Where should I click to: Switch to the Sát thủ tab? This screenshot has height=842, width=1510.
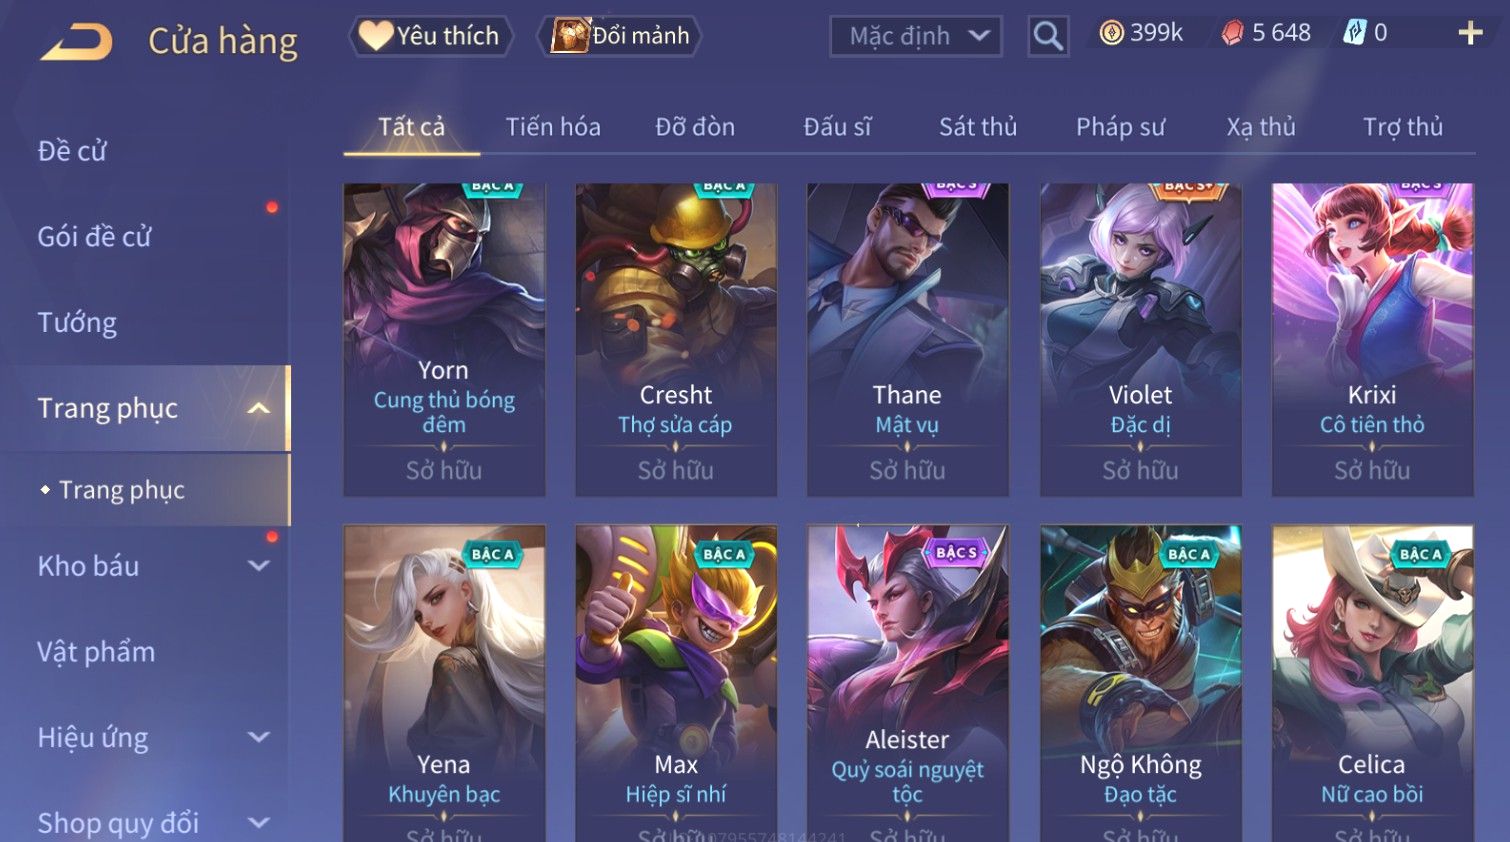pyautogui.click(x=978, y=127)
